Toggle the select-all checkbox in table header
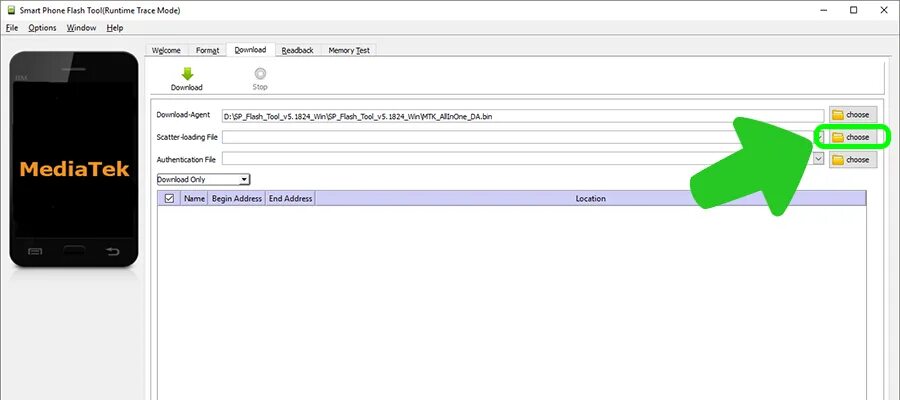 pyautogui.click(x=169, y=199)
